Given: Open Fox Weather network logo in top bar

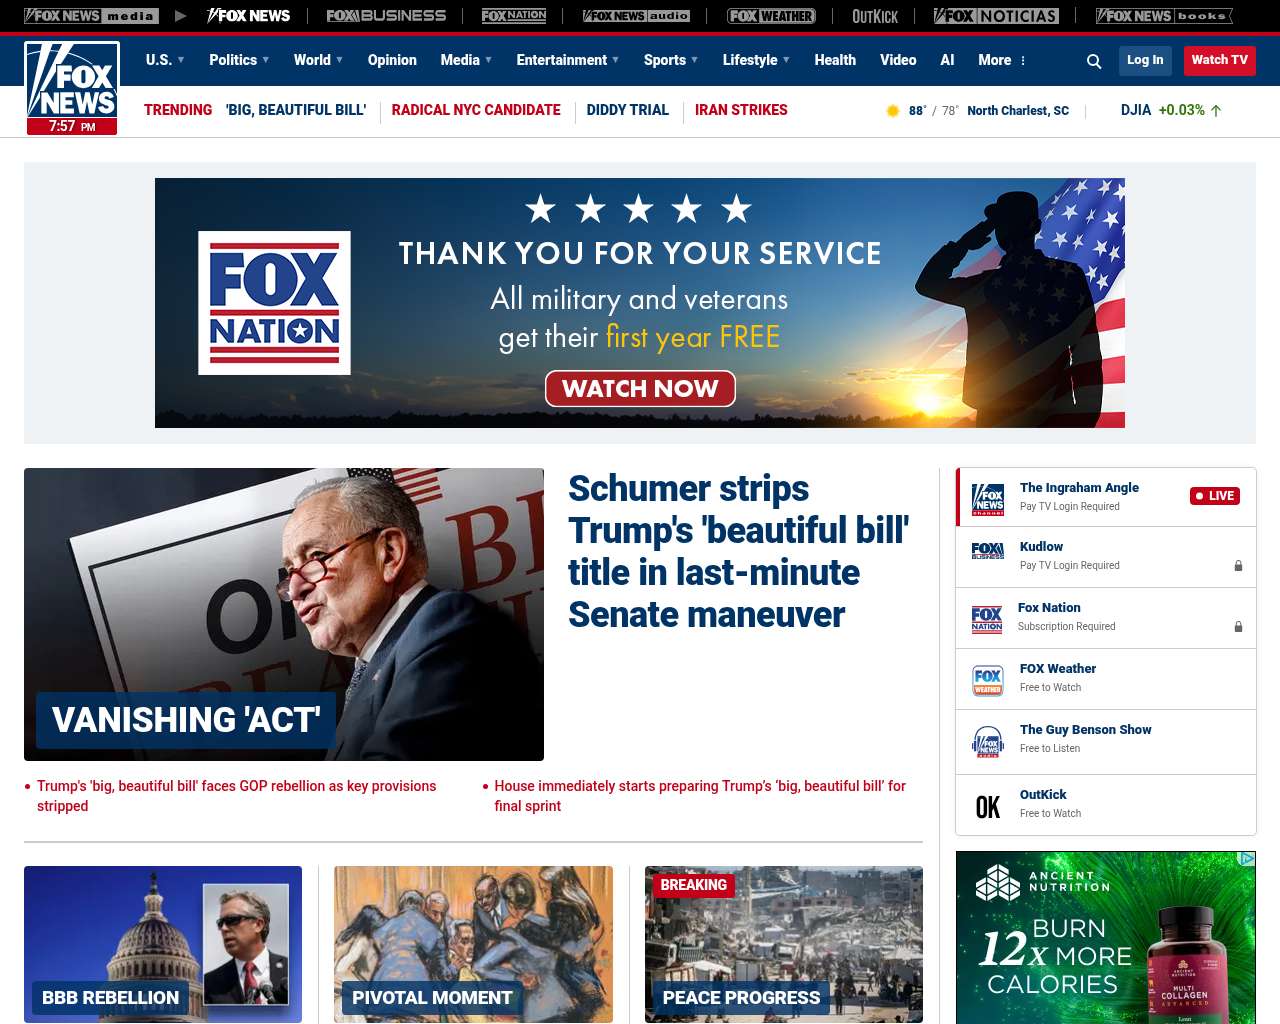Looking at the screenshot, I should (x=771, y=16).
